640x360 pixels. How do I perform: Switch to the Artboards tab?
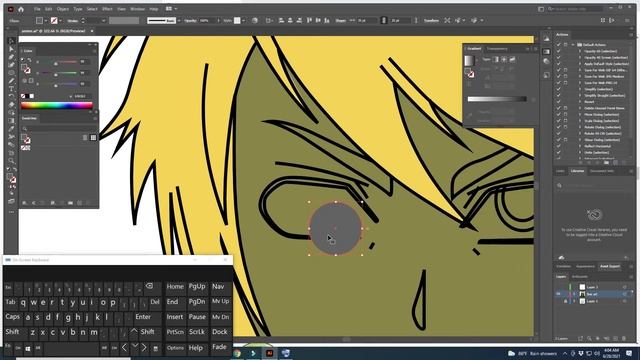580,277
